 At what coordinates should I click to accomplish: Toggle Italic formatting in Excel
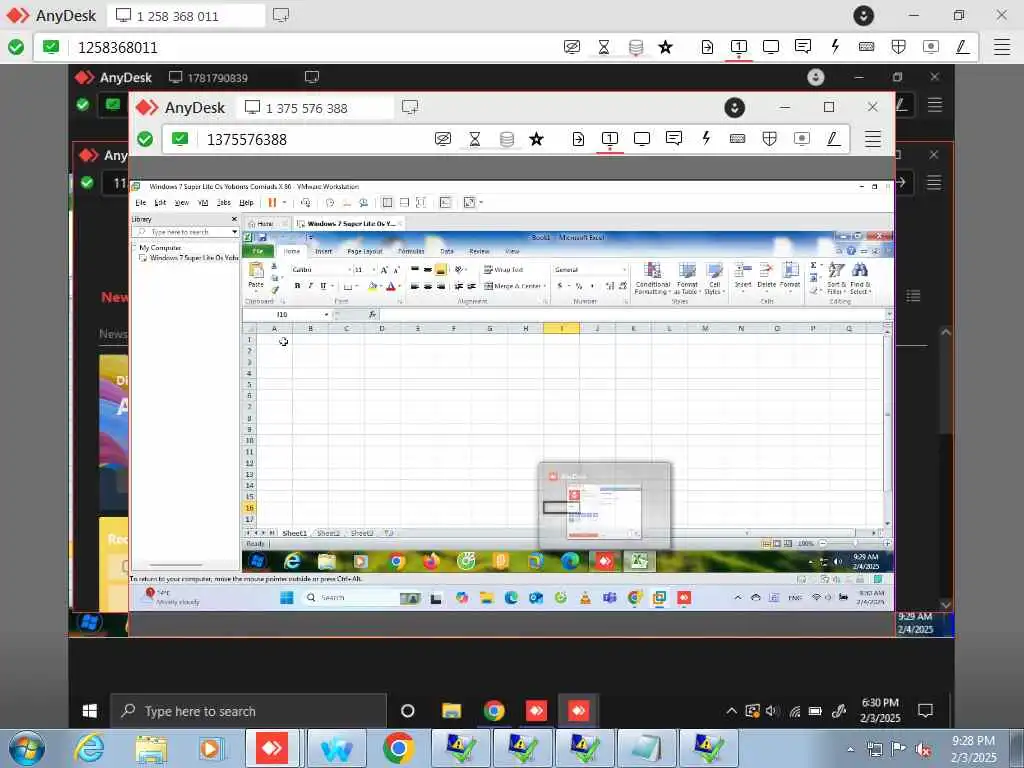click(310, 286)
